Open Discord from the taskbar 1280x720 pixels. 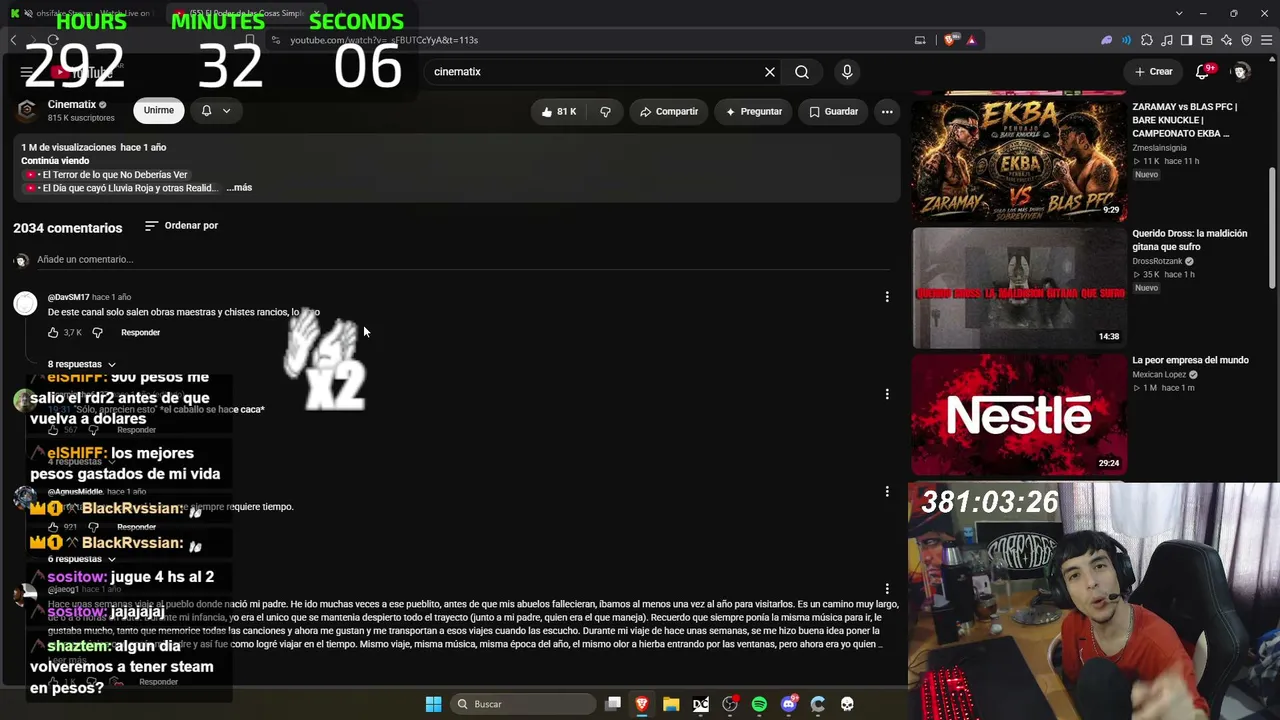789,704
